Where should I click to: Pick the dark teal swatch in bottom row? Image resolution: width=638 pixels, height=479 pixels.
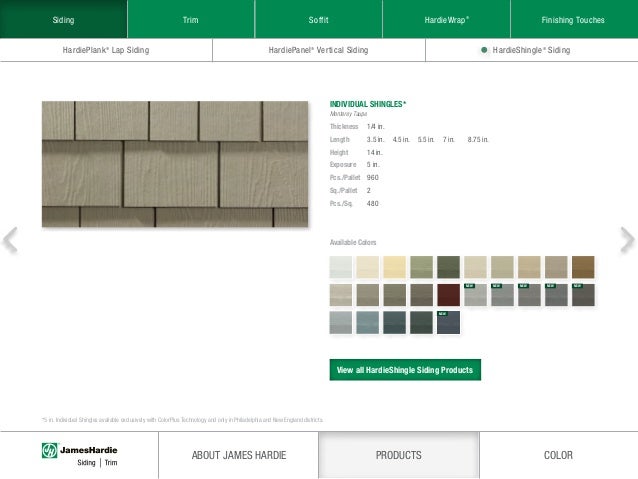(395, 322)
